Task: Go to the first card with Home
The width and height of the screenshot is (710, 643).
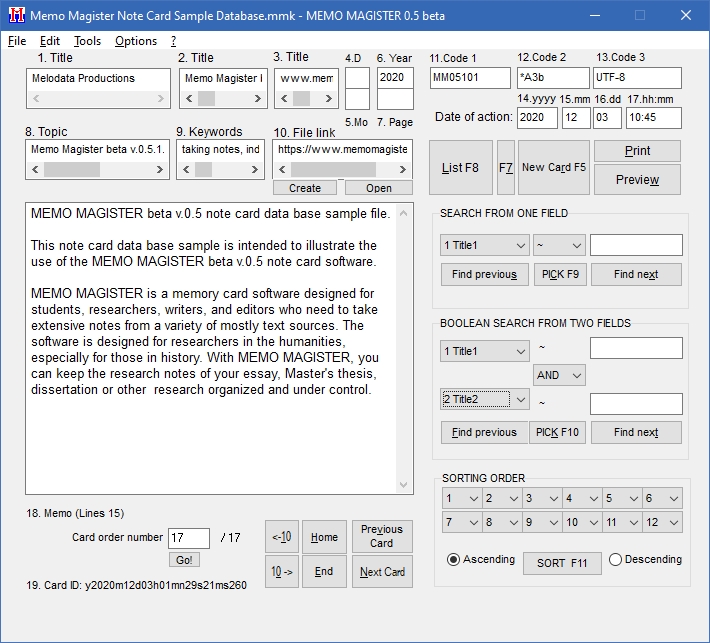Action: pos(324,537)
